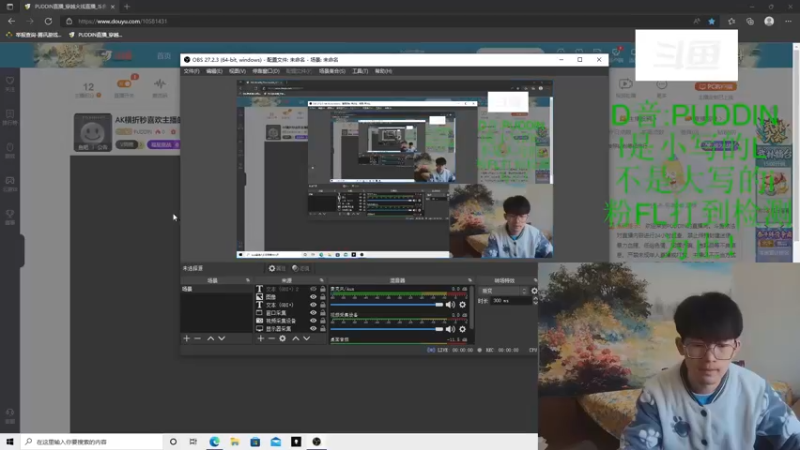Image resolution: width=800 pixels, height=450 pixels.
Task: Toggle the browser favorites star icon
Action: pos(711,21)
